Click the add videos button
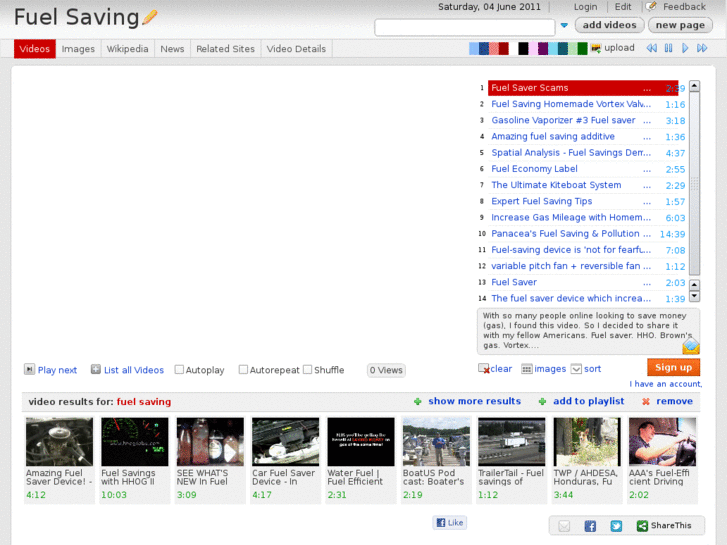The width and height of the screenshot is (727, 545). pyautogui.click(x=609, y=25)
